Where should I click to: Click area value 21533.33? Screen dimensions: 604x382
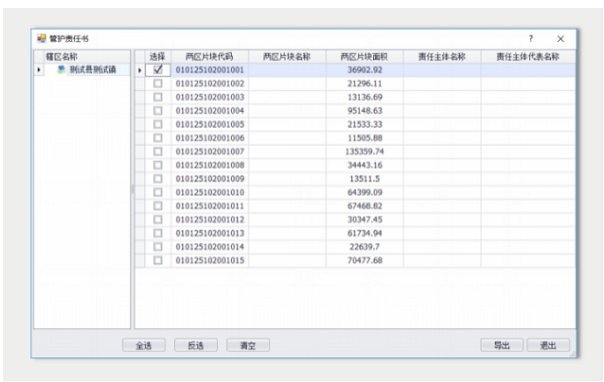coord(365,124)
